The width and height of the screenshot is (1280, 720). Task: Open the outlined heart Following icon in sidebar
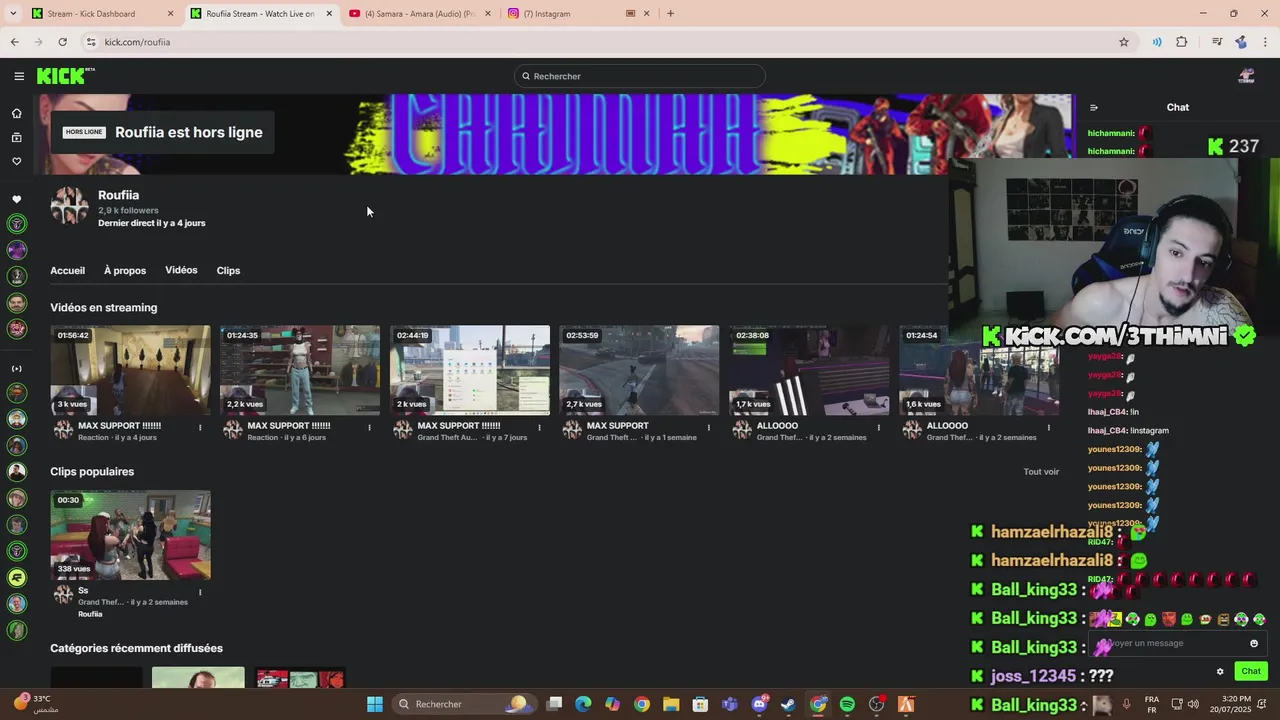tap(17, 161)
